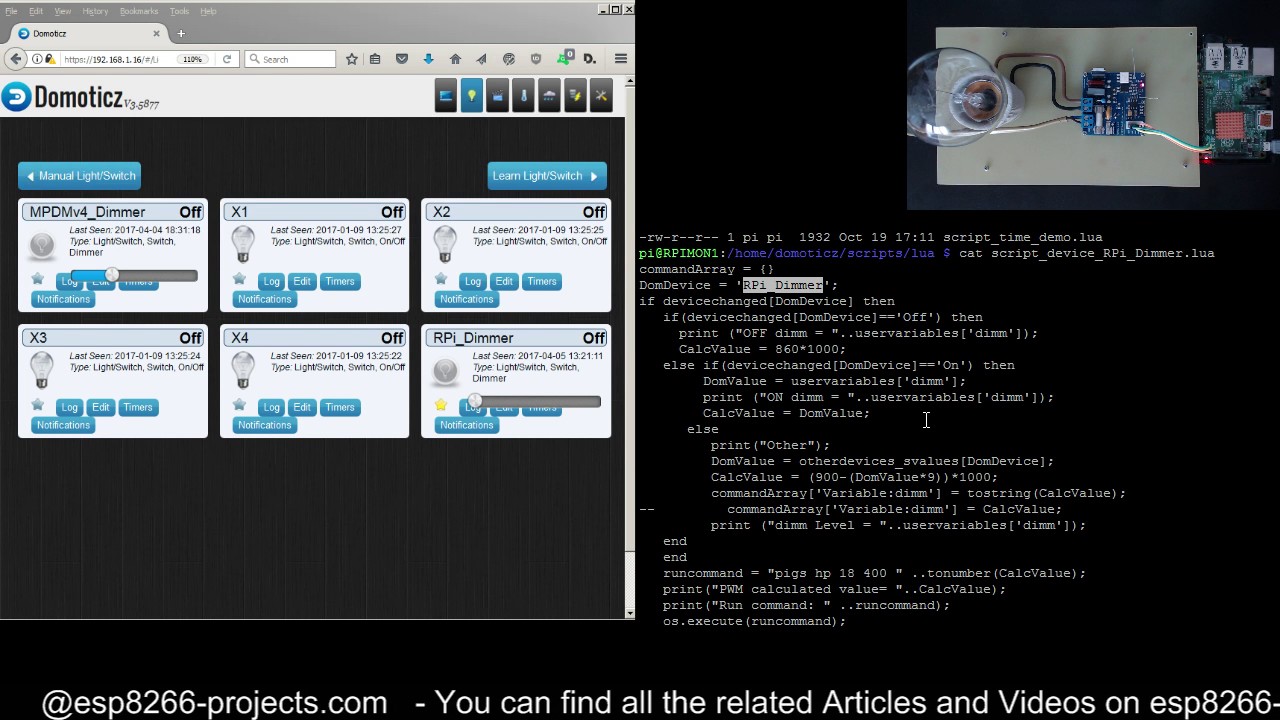Open the Temperature thermometer nav icon

(524, 96)
